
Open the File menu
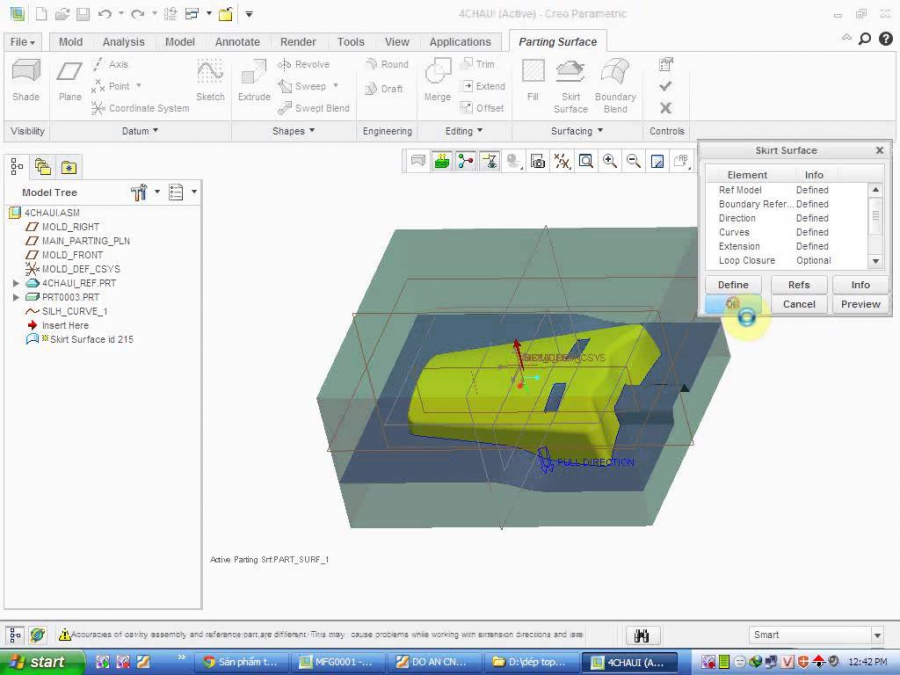click(x=22, y=42)
